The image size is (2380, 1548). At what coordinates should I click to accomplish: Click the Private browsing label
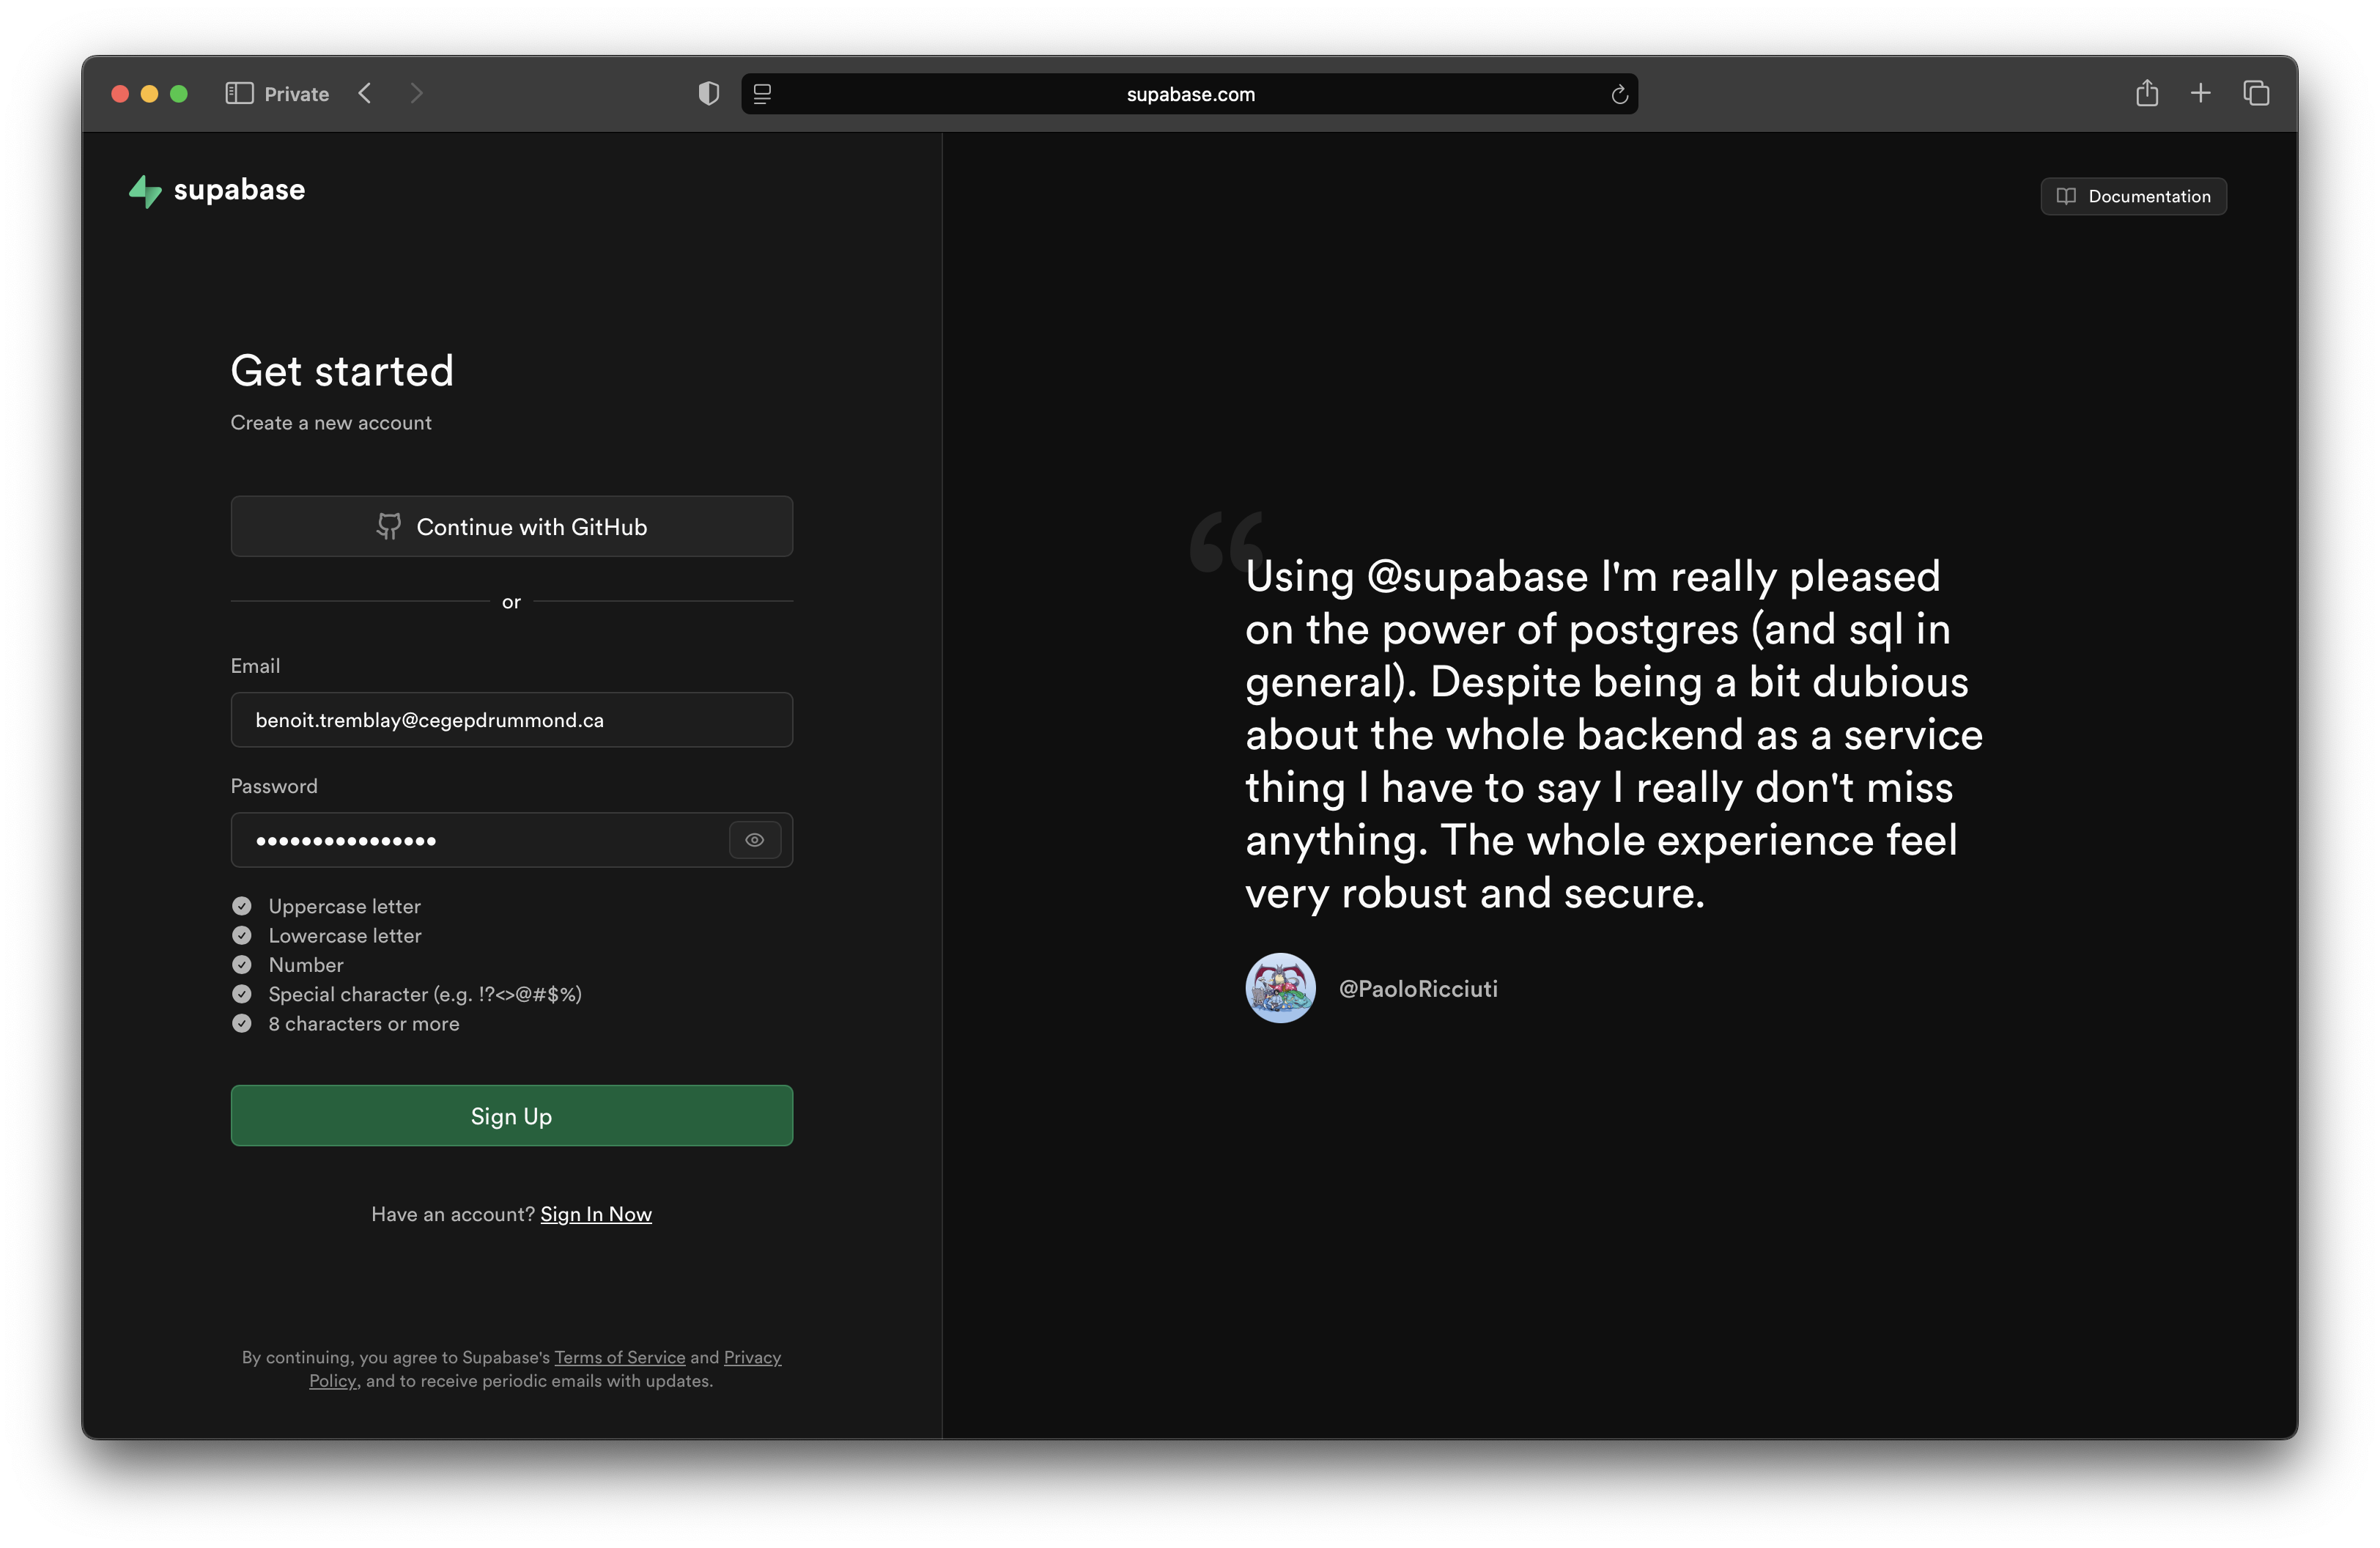click(x=297, y=94)
